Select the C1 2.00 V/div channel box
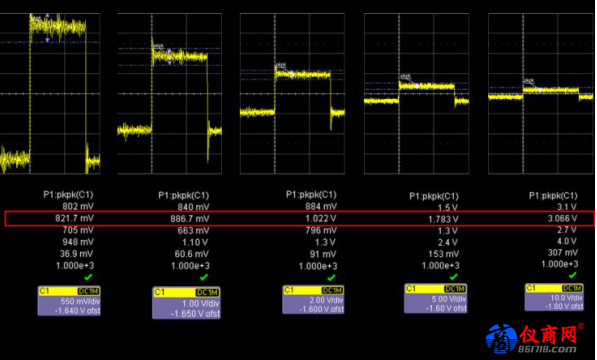Viewport: 597px width, 360px height. [313, 300]
